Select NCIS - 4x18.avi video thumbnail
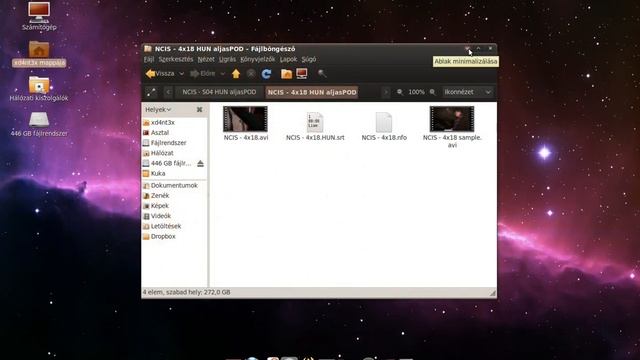This screenshot has height=360, width=640. [245, 119]
